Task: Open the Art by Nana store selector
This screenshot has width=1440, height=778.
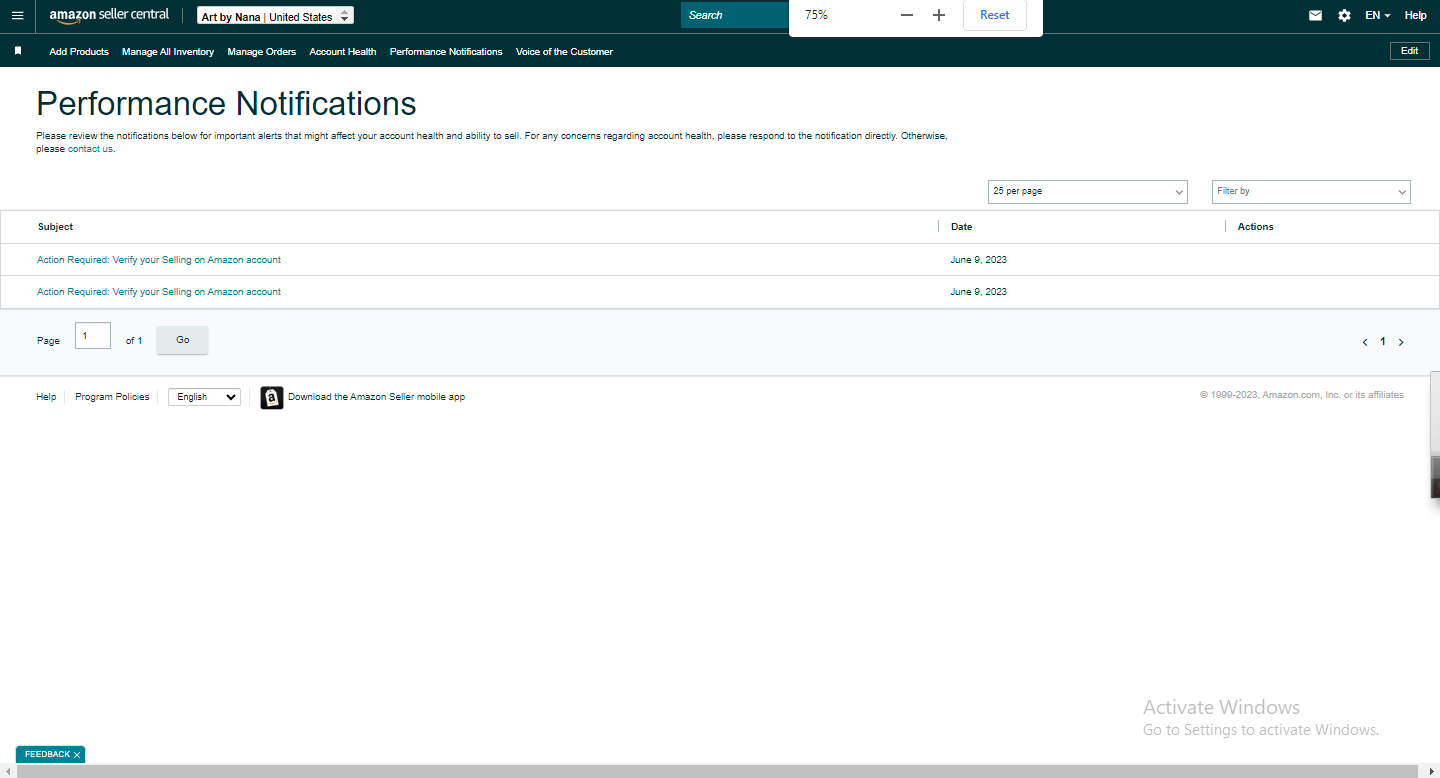Action: click(x=275, y=16)
